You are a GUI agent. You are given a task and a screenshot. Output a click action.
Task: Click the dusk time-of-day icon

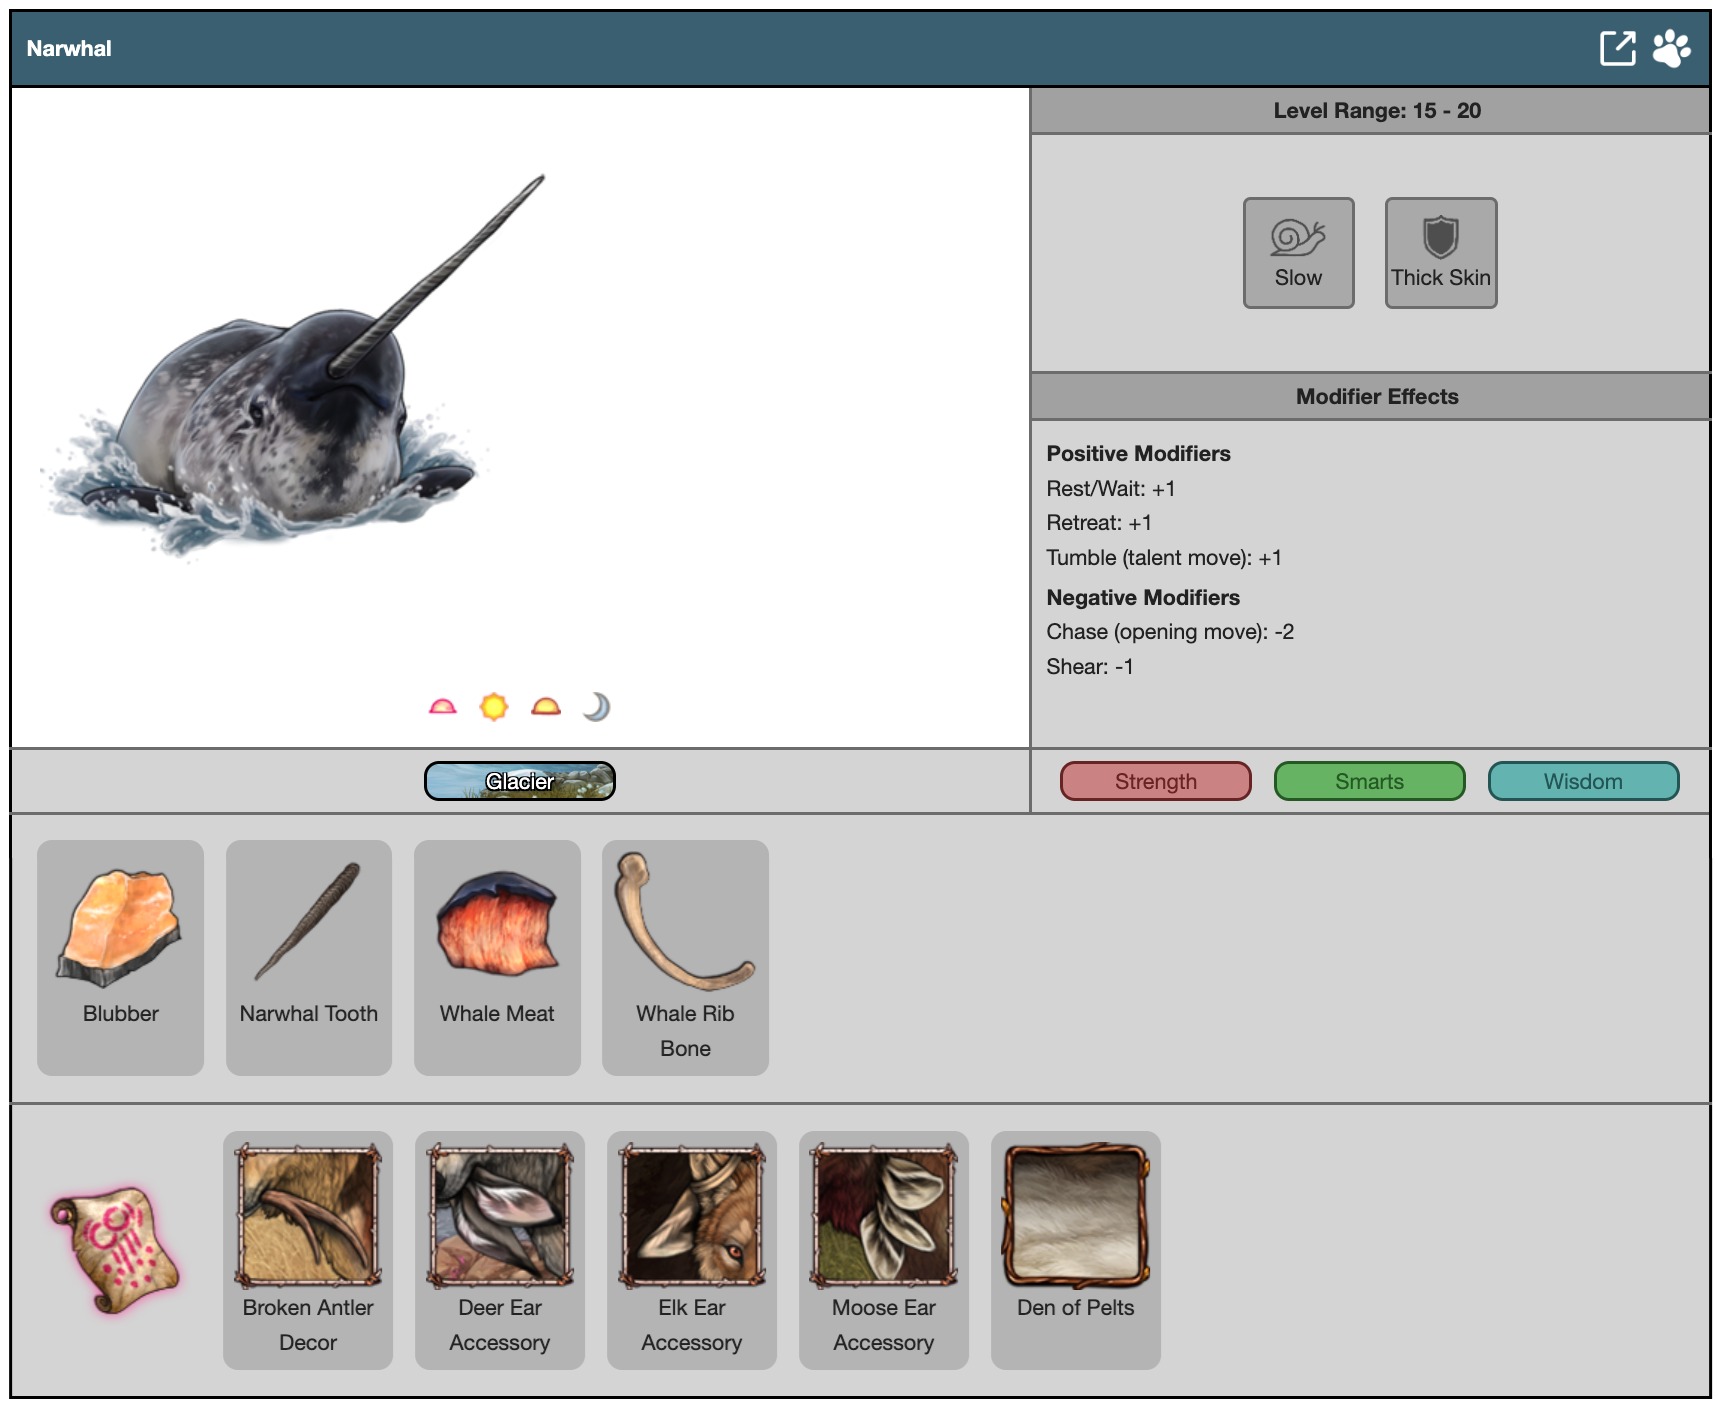546,707
